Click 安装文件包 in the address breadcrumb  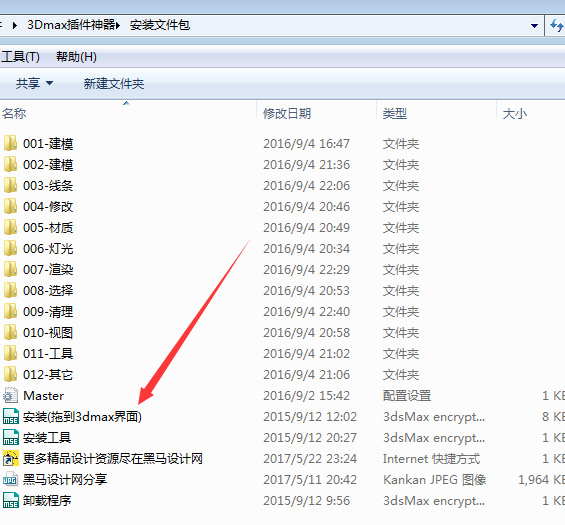160,25
